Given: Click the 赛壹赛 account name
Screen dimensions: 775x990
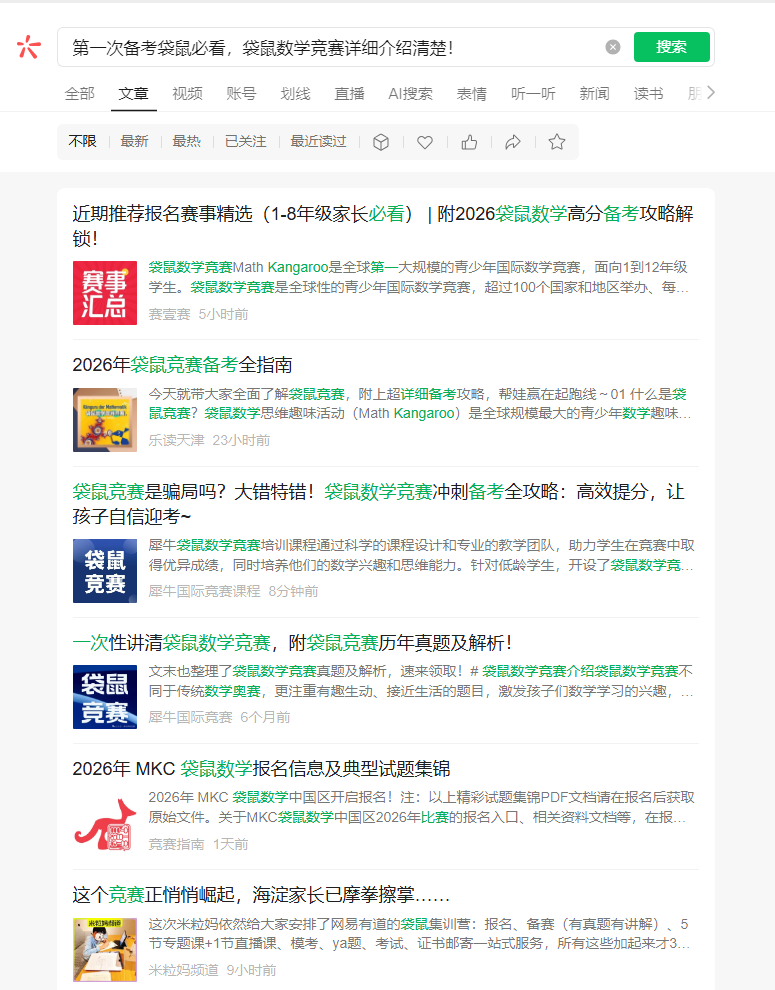Looking at the screenshot, I should pyautogui.click(x=169, y=314).
